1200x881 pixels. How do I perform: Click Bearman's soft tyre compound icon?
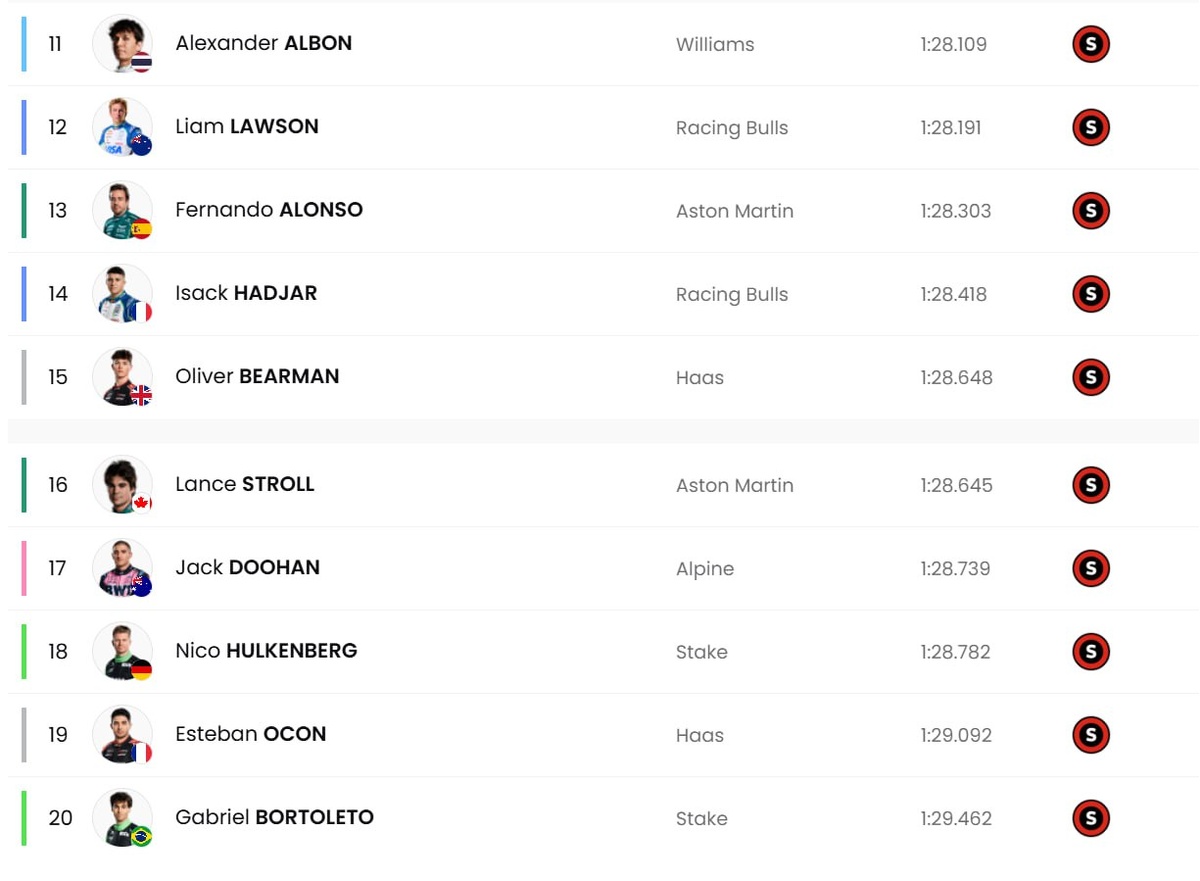coord(1091,377)
